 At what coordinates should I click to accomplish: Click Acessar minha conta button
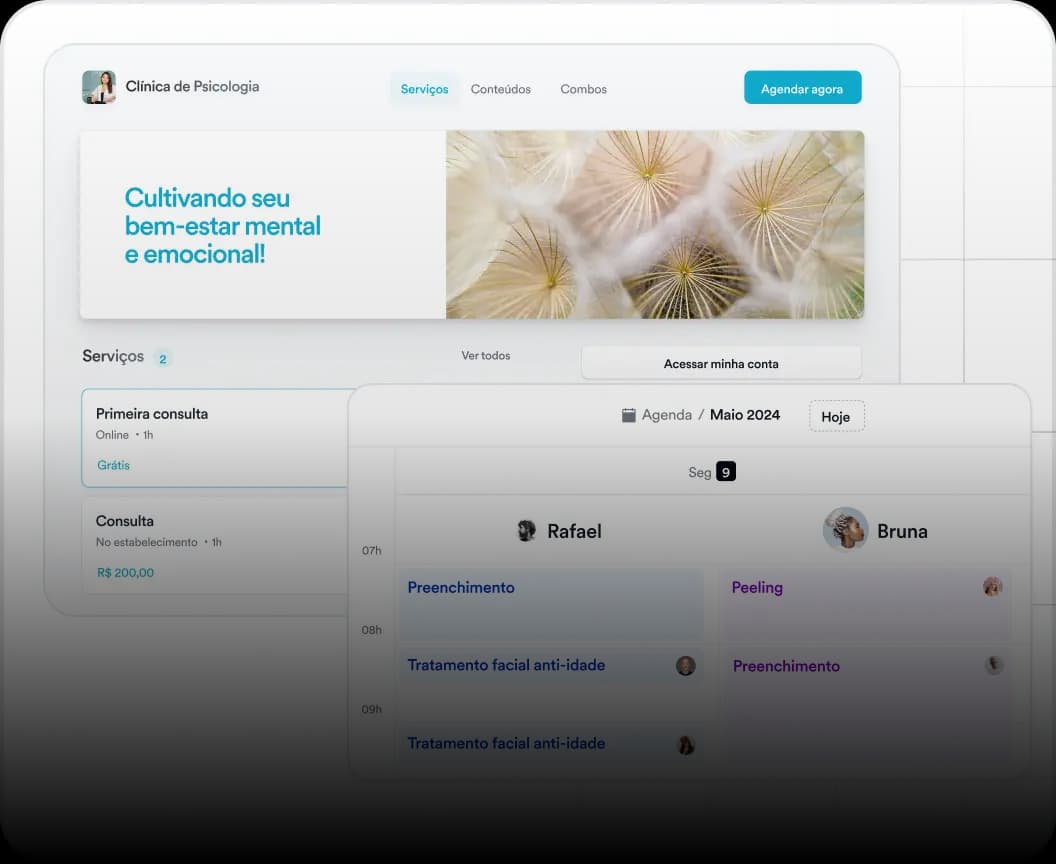(x=721, y=363)
